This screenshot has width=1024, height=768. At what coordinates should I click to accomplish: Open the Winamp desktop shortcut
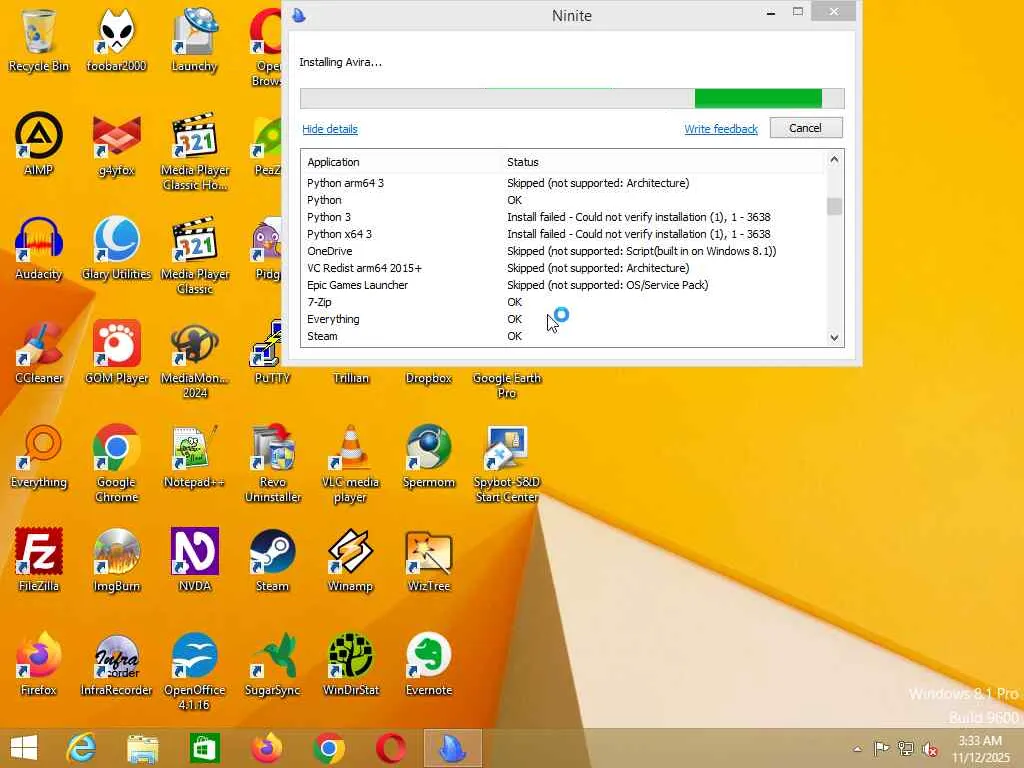(x=350, y=560)
